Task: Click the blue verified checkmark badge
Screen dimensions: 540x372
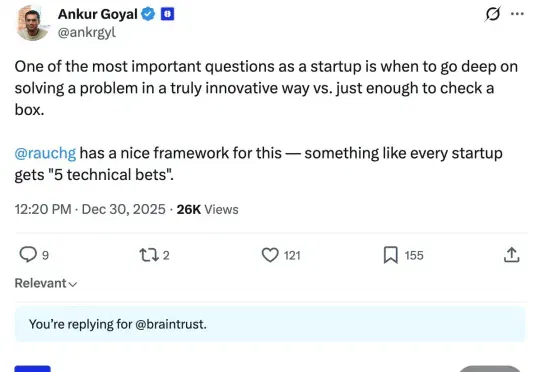Action: point(148,14)
